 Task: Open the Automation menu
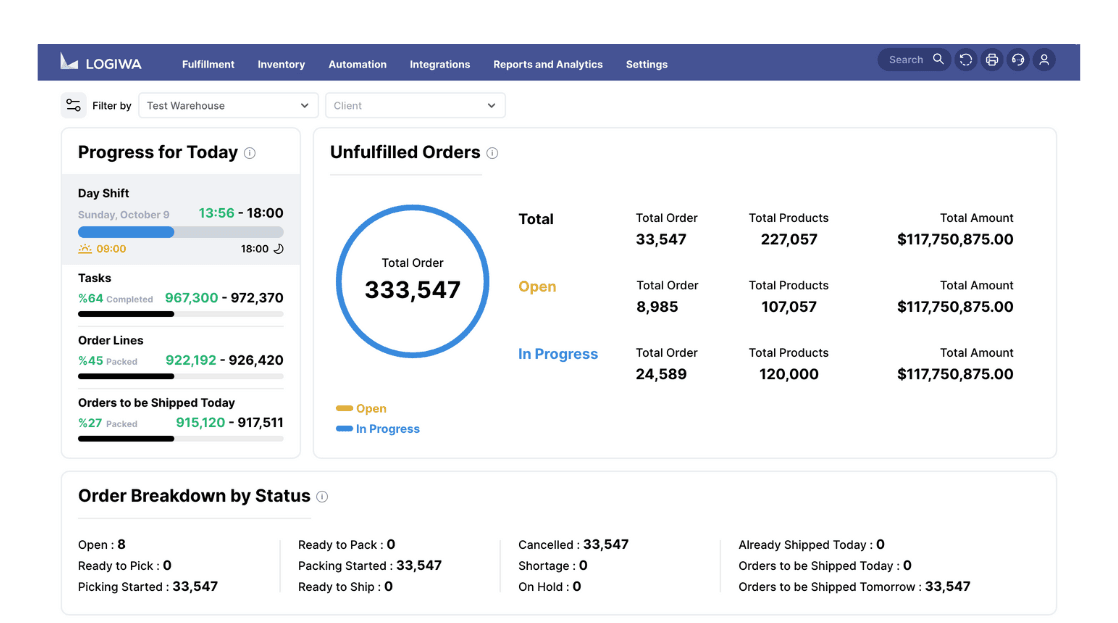[357, 64]
